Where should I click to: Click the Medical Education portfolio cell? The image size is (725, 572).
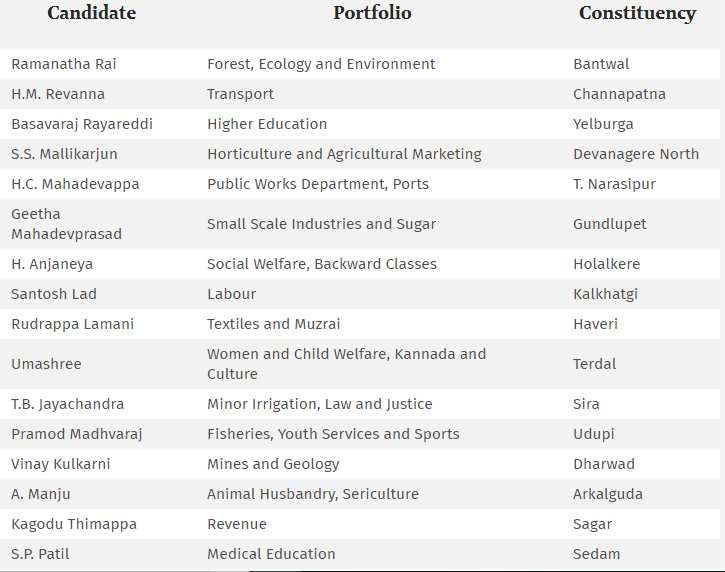coord(271,554)
